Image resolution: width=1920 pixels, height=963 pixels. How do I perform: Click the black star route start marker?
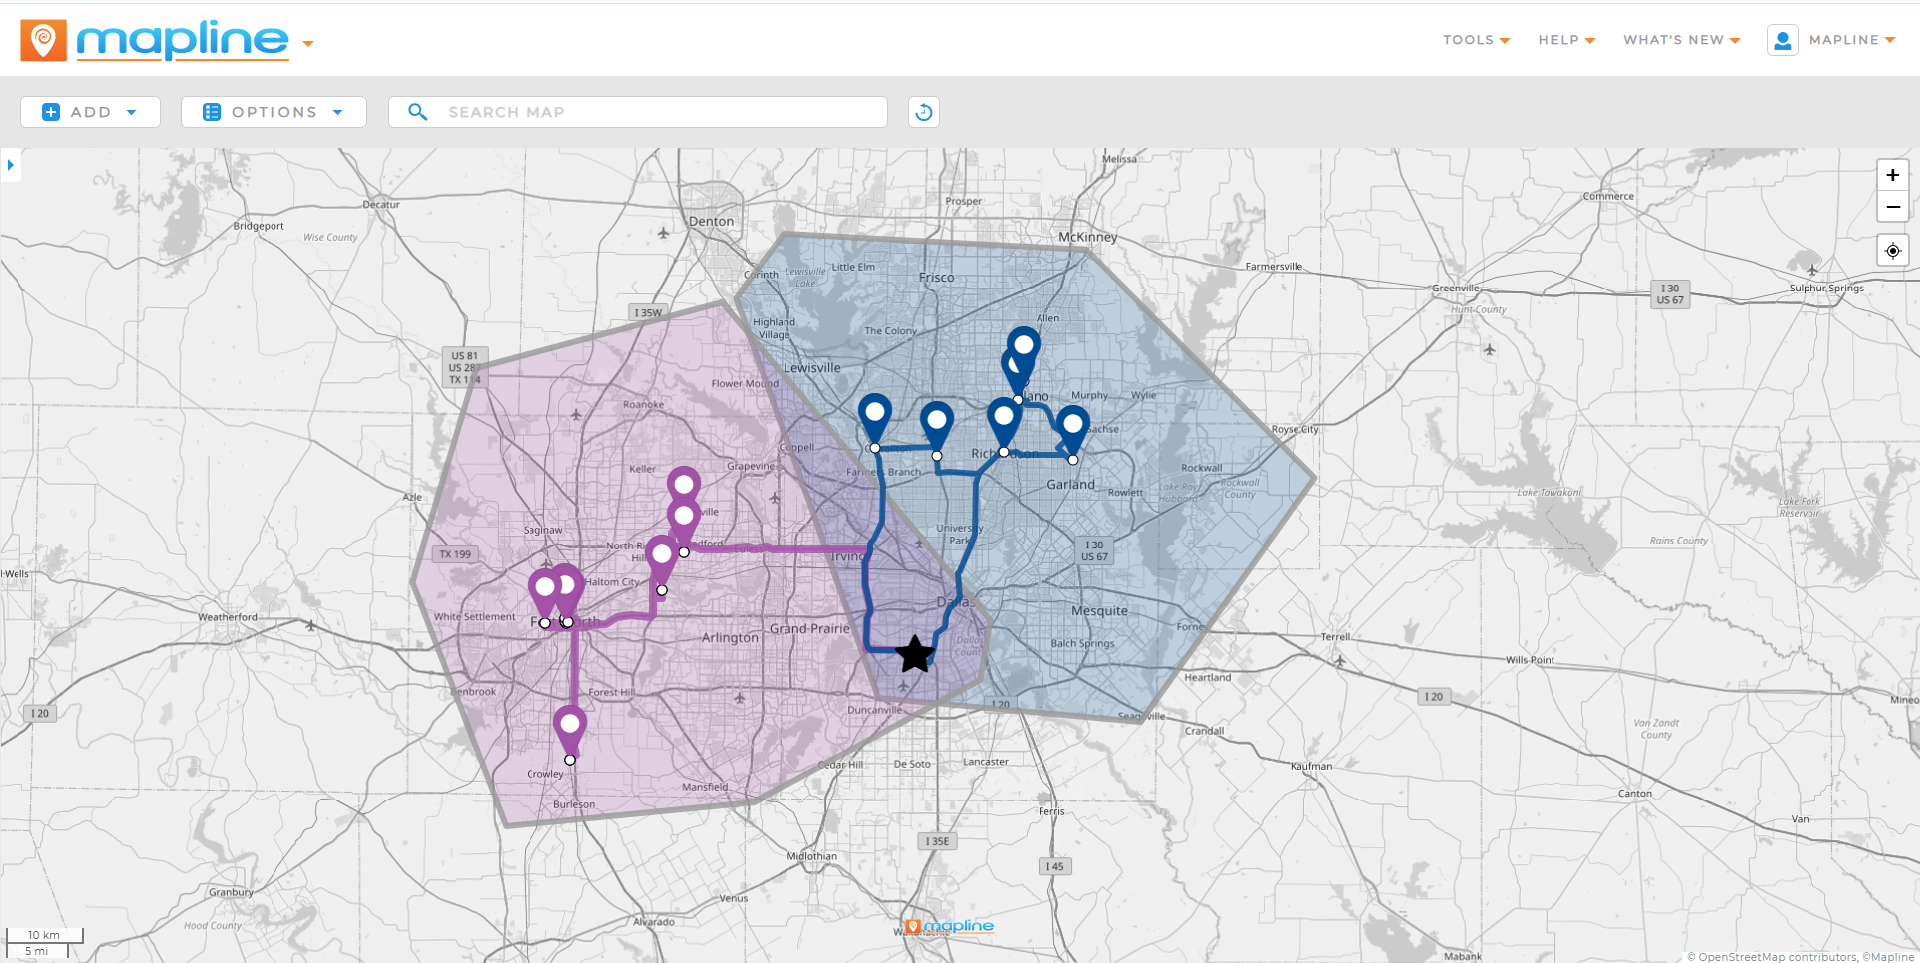914,655
